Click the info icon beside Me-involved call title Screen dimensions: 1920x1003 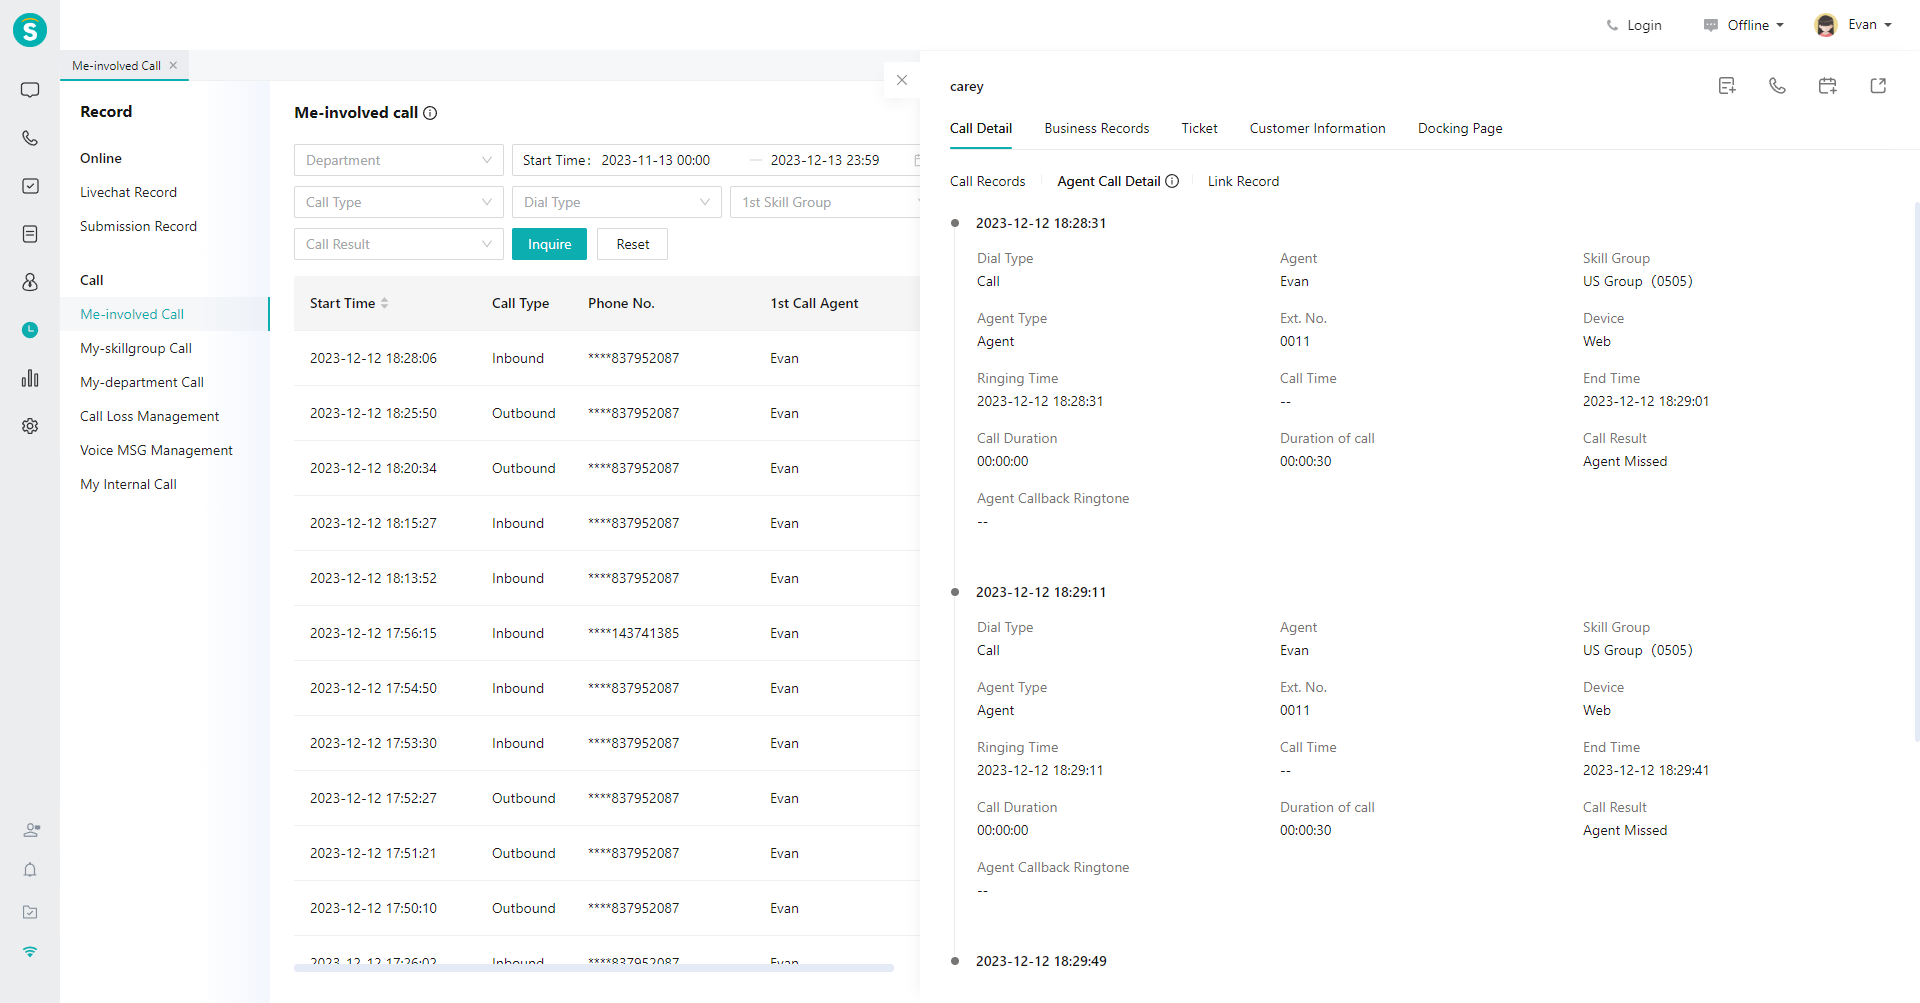[430, 113]
